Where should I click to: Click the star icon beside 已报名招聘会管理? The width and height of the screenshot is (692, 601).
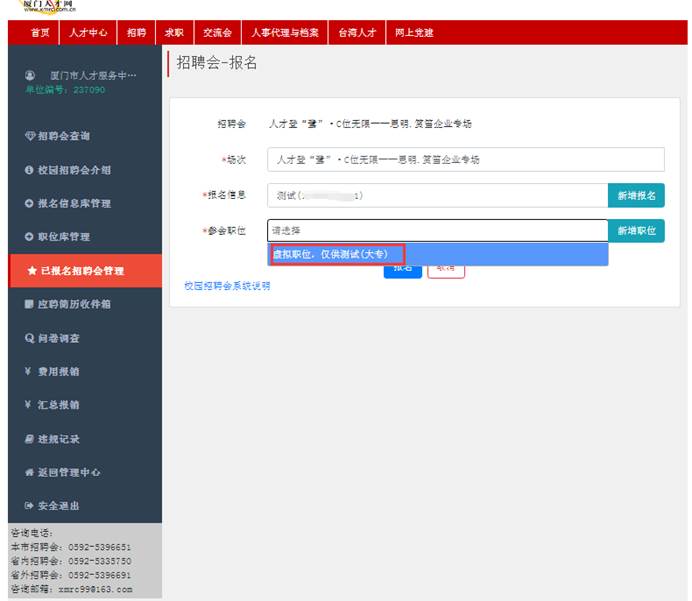pyautogui.click(x=32, y=271)
